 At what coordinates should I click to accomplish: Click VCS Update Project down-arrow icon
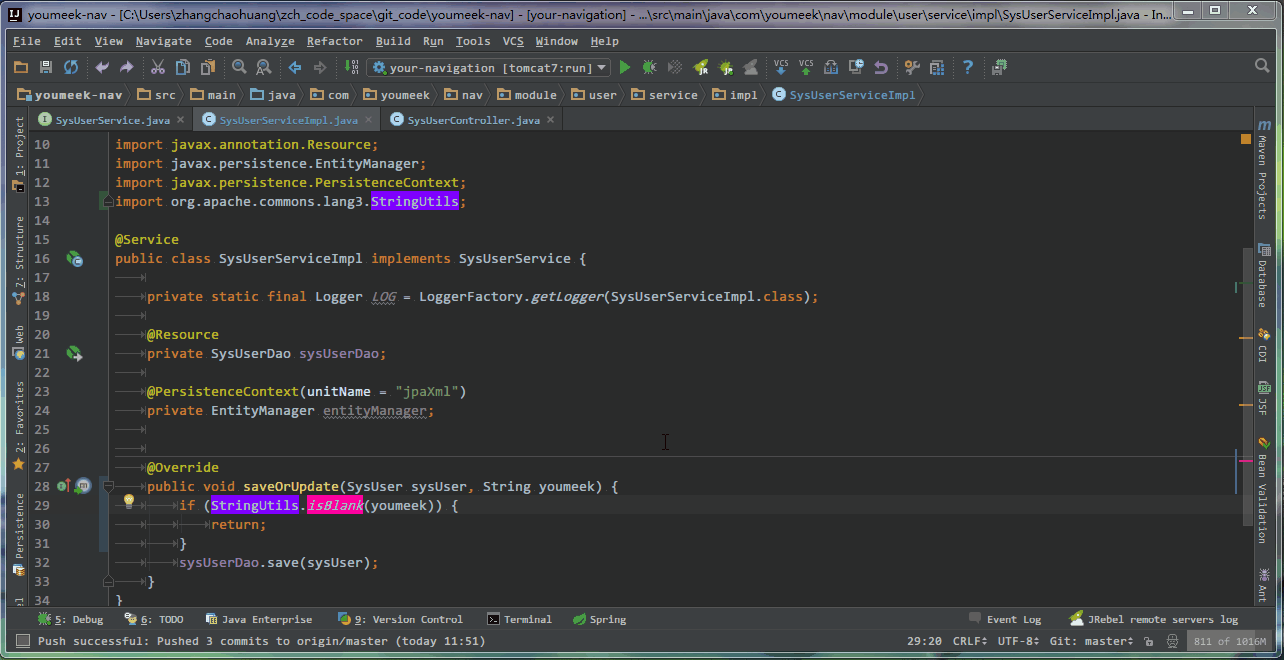(x=781, y=67)
